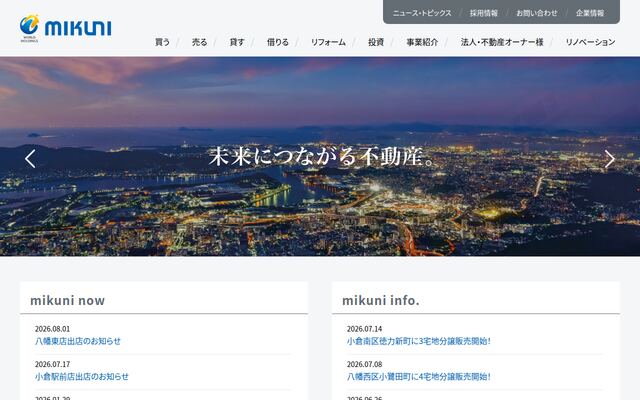Select 投資 in main navigation
The image size is (640, 400).
coord(376,42)
